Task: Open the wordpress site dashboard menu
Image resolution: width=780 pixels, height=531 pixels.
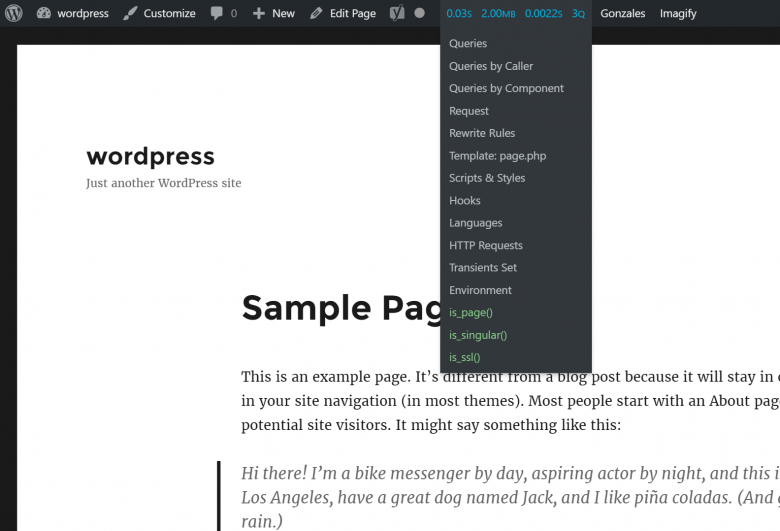Action: pyautogui.click(x=72, y=14)
